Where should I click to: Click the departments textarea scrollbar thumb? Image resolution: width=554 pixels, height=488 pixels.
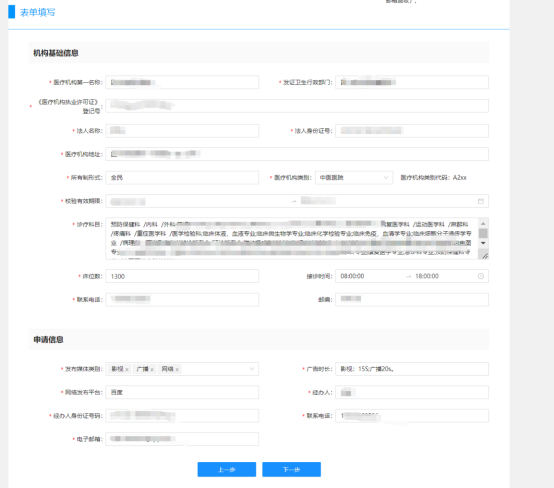[x=483, y=233]
